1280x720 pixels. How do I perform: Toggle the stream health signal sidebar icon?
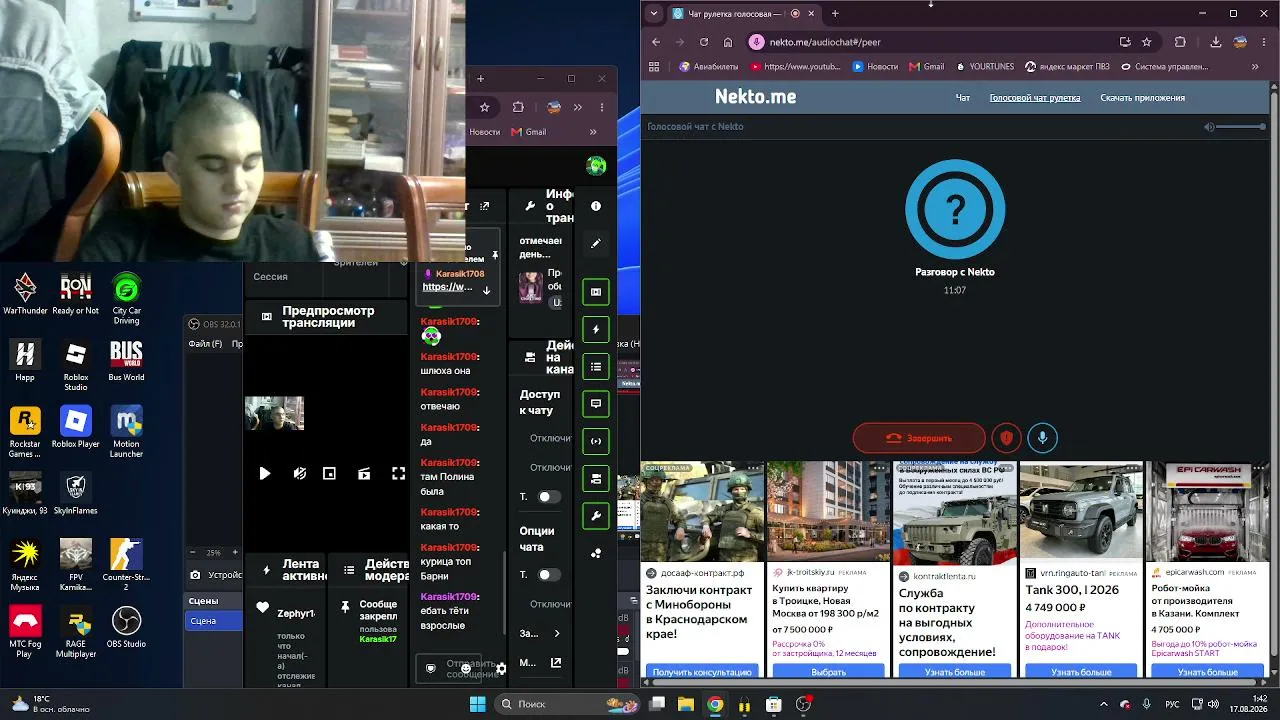coord(596,441)
